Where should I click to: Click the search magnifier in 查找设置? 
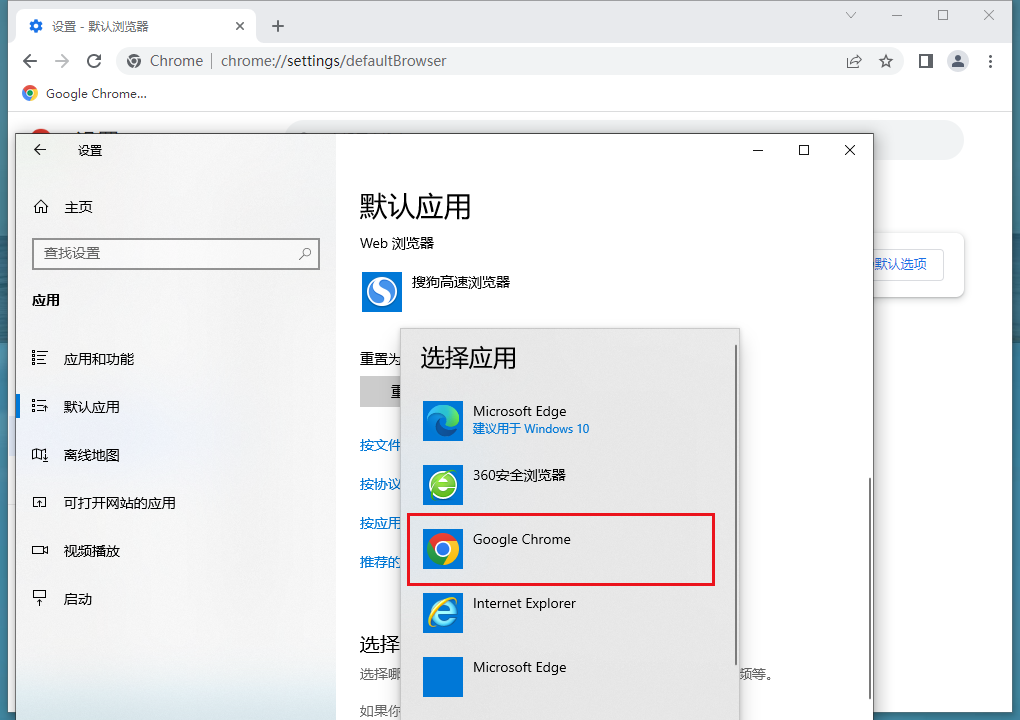click(x=305, y=254)
